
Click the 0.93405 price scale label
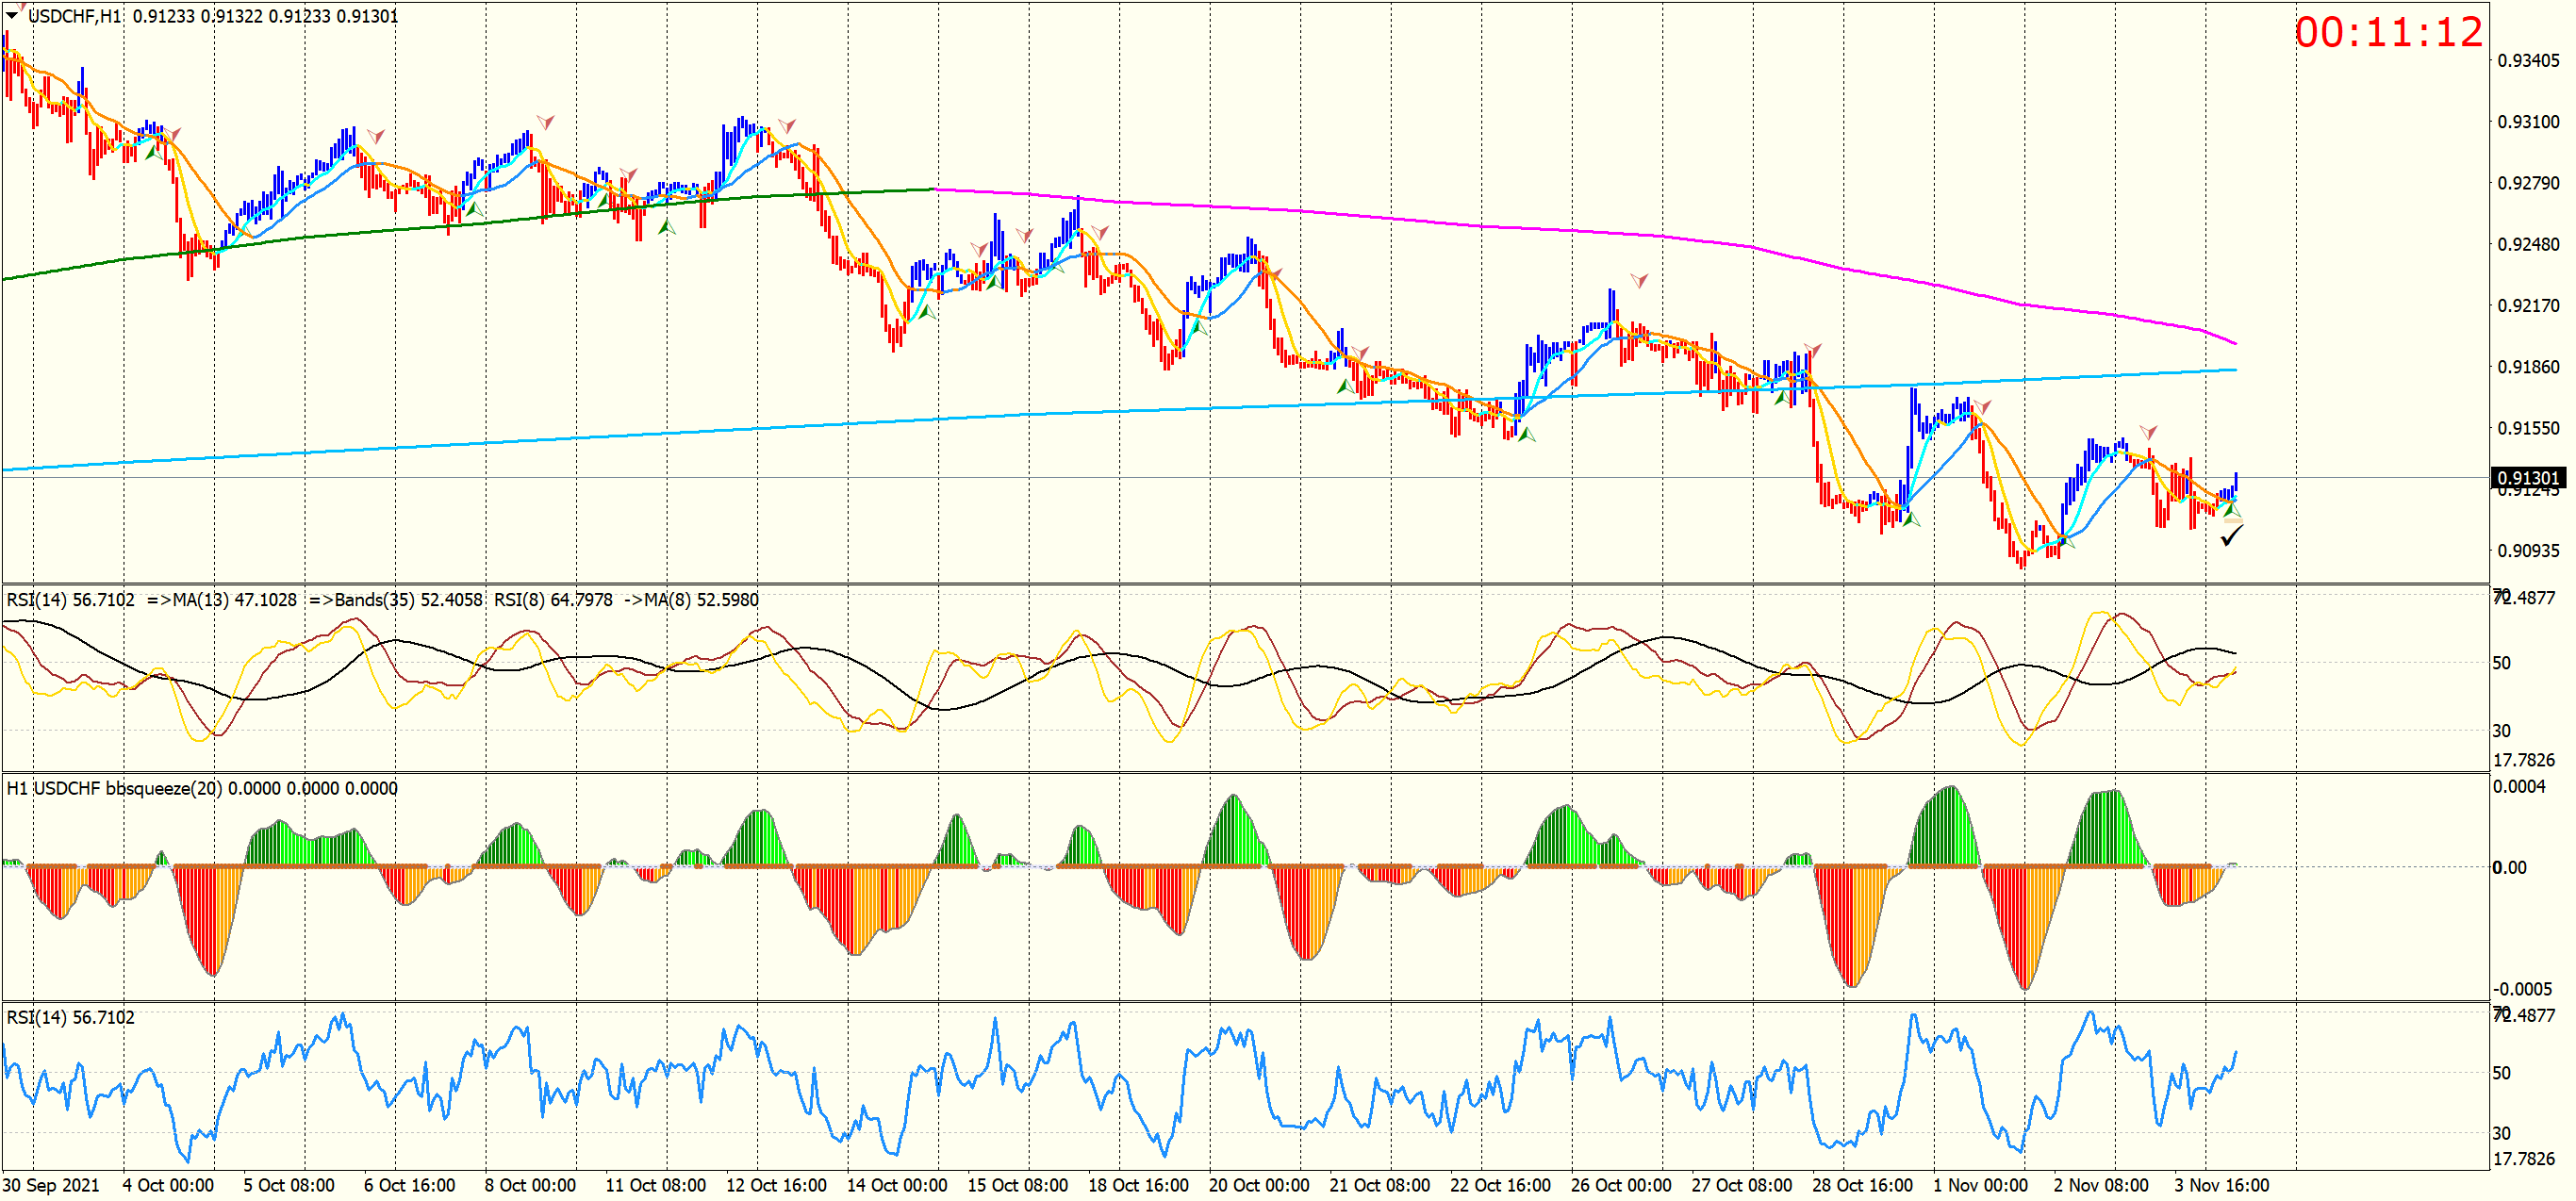tap(2528, 61)
